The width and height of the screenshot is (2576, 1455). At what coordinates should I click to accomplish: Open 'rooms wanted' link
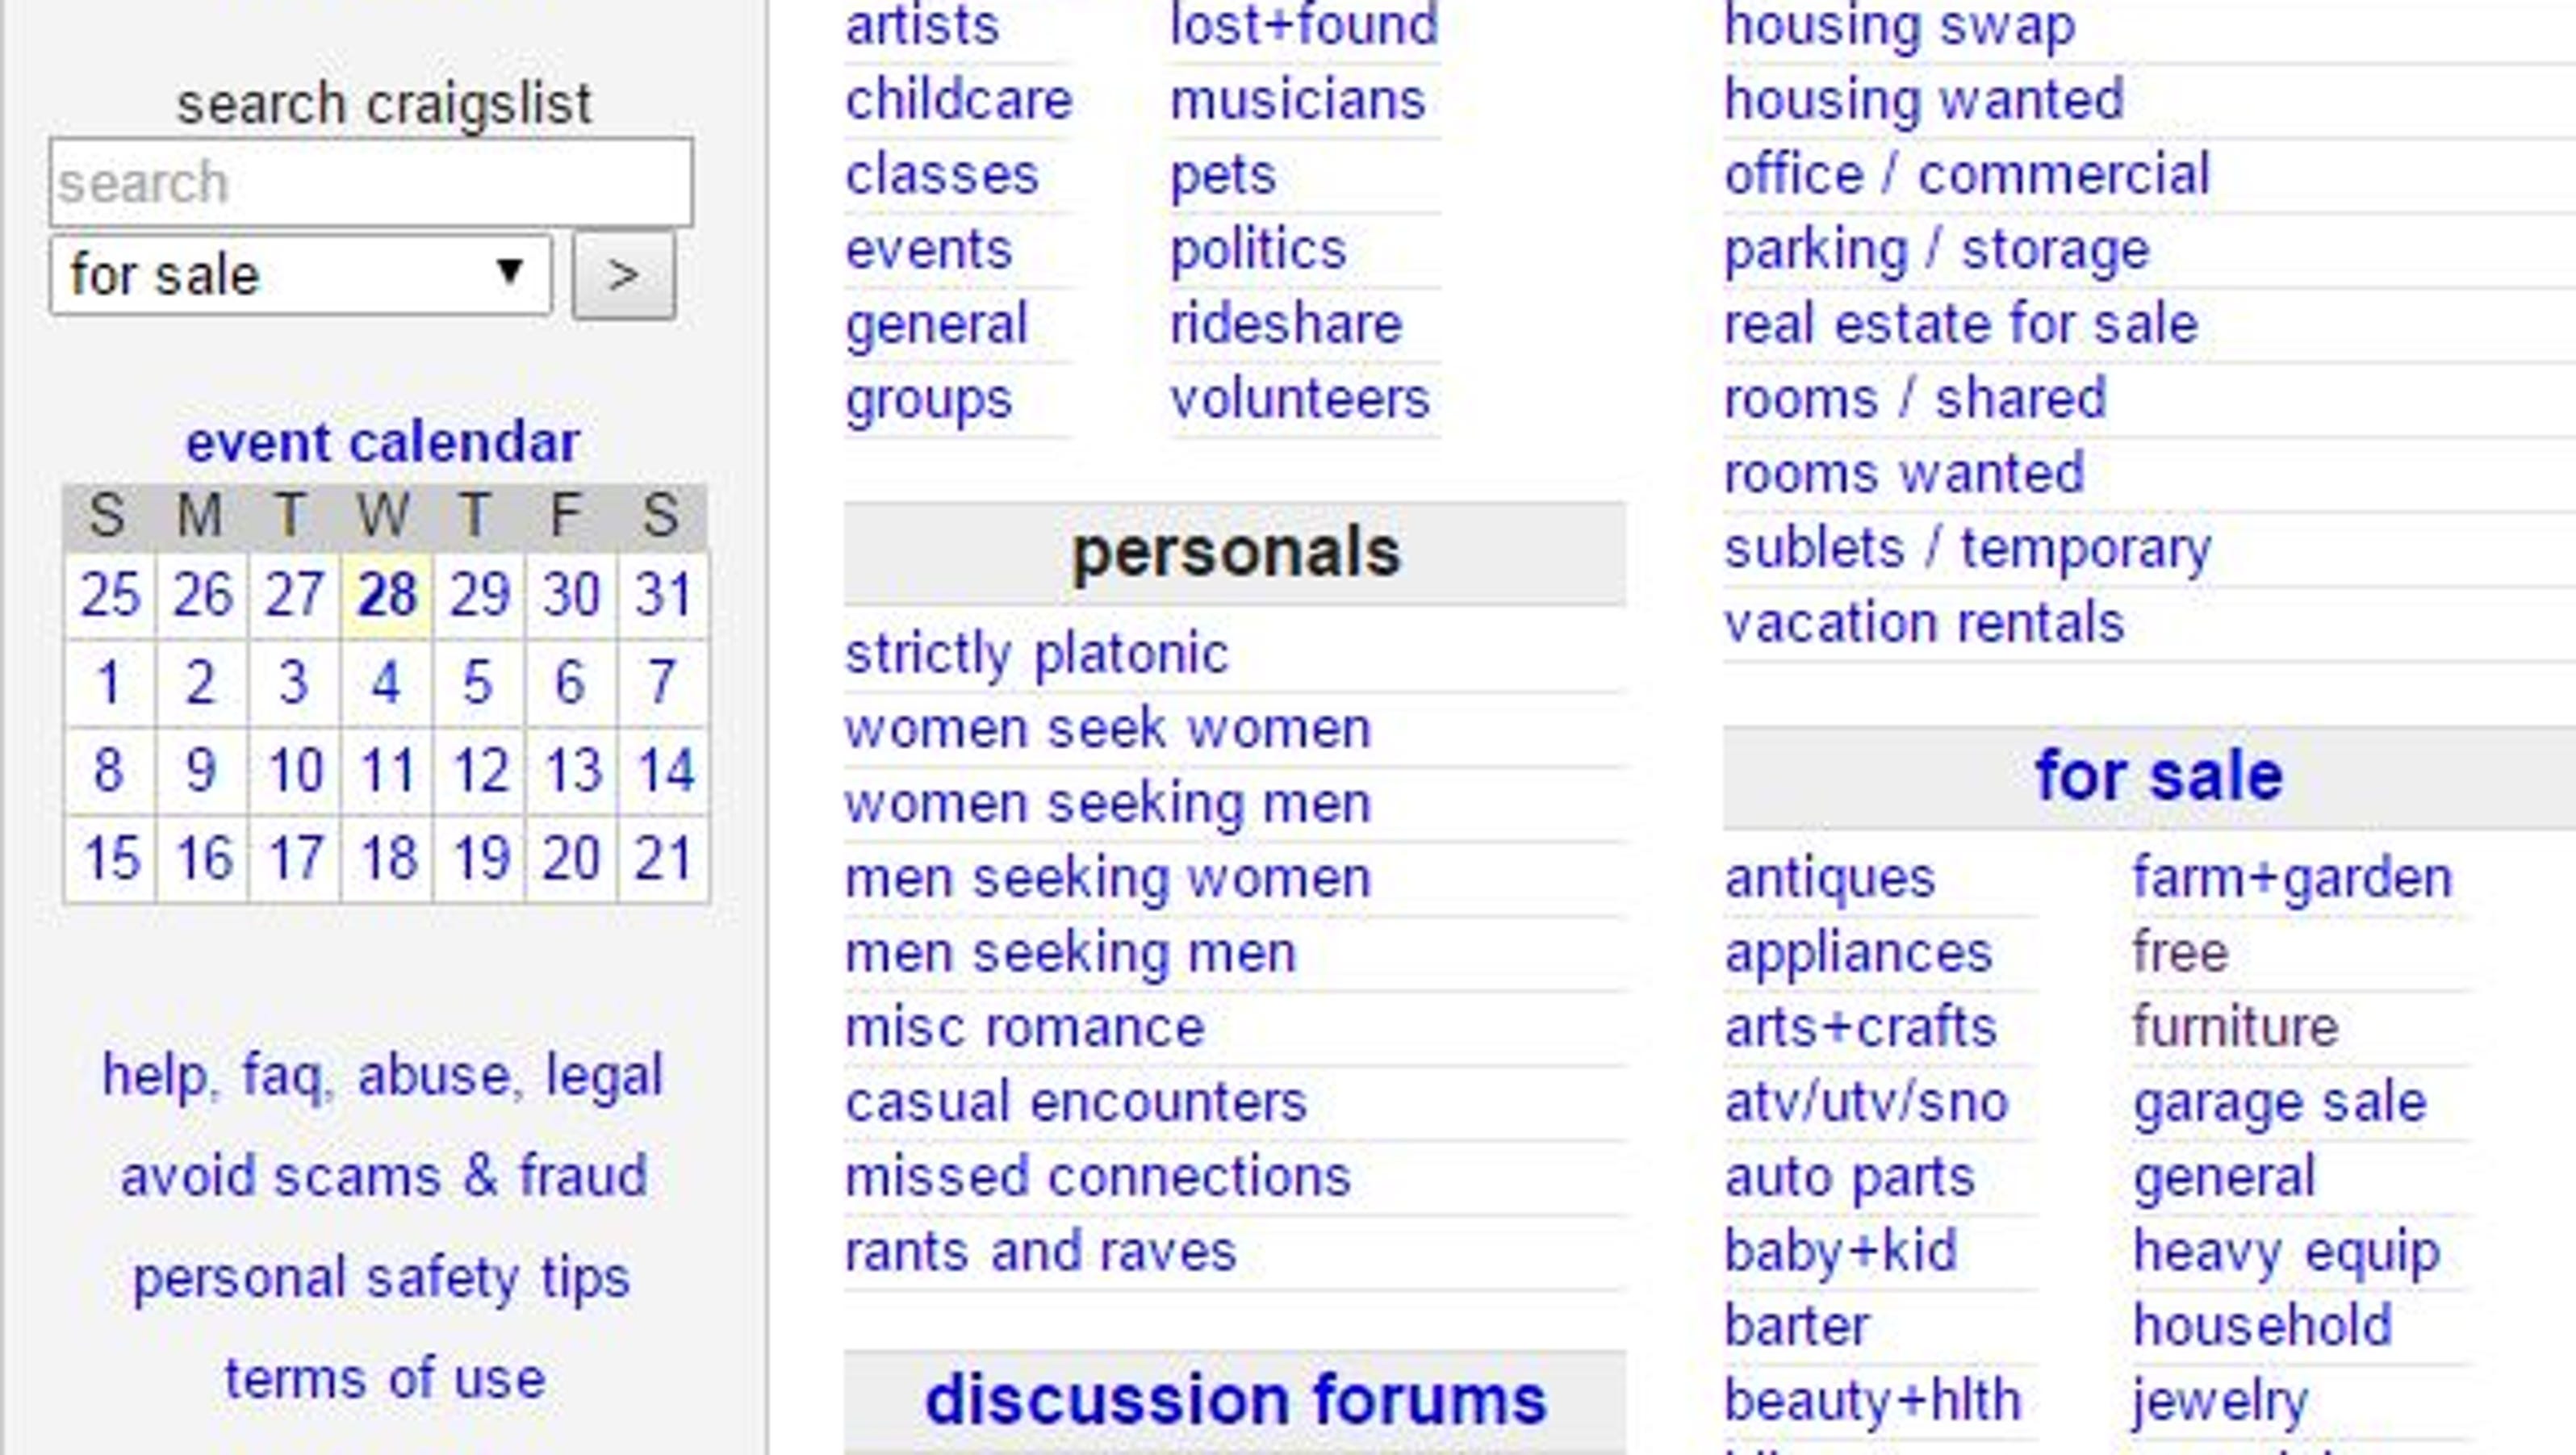coord(1904,474)
